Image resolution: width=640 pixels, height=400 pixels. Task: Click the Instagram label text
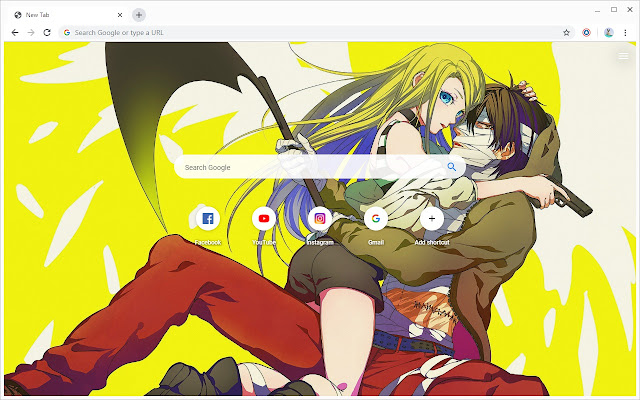[320, 242]
